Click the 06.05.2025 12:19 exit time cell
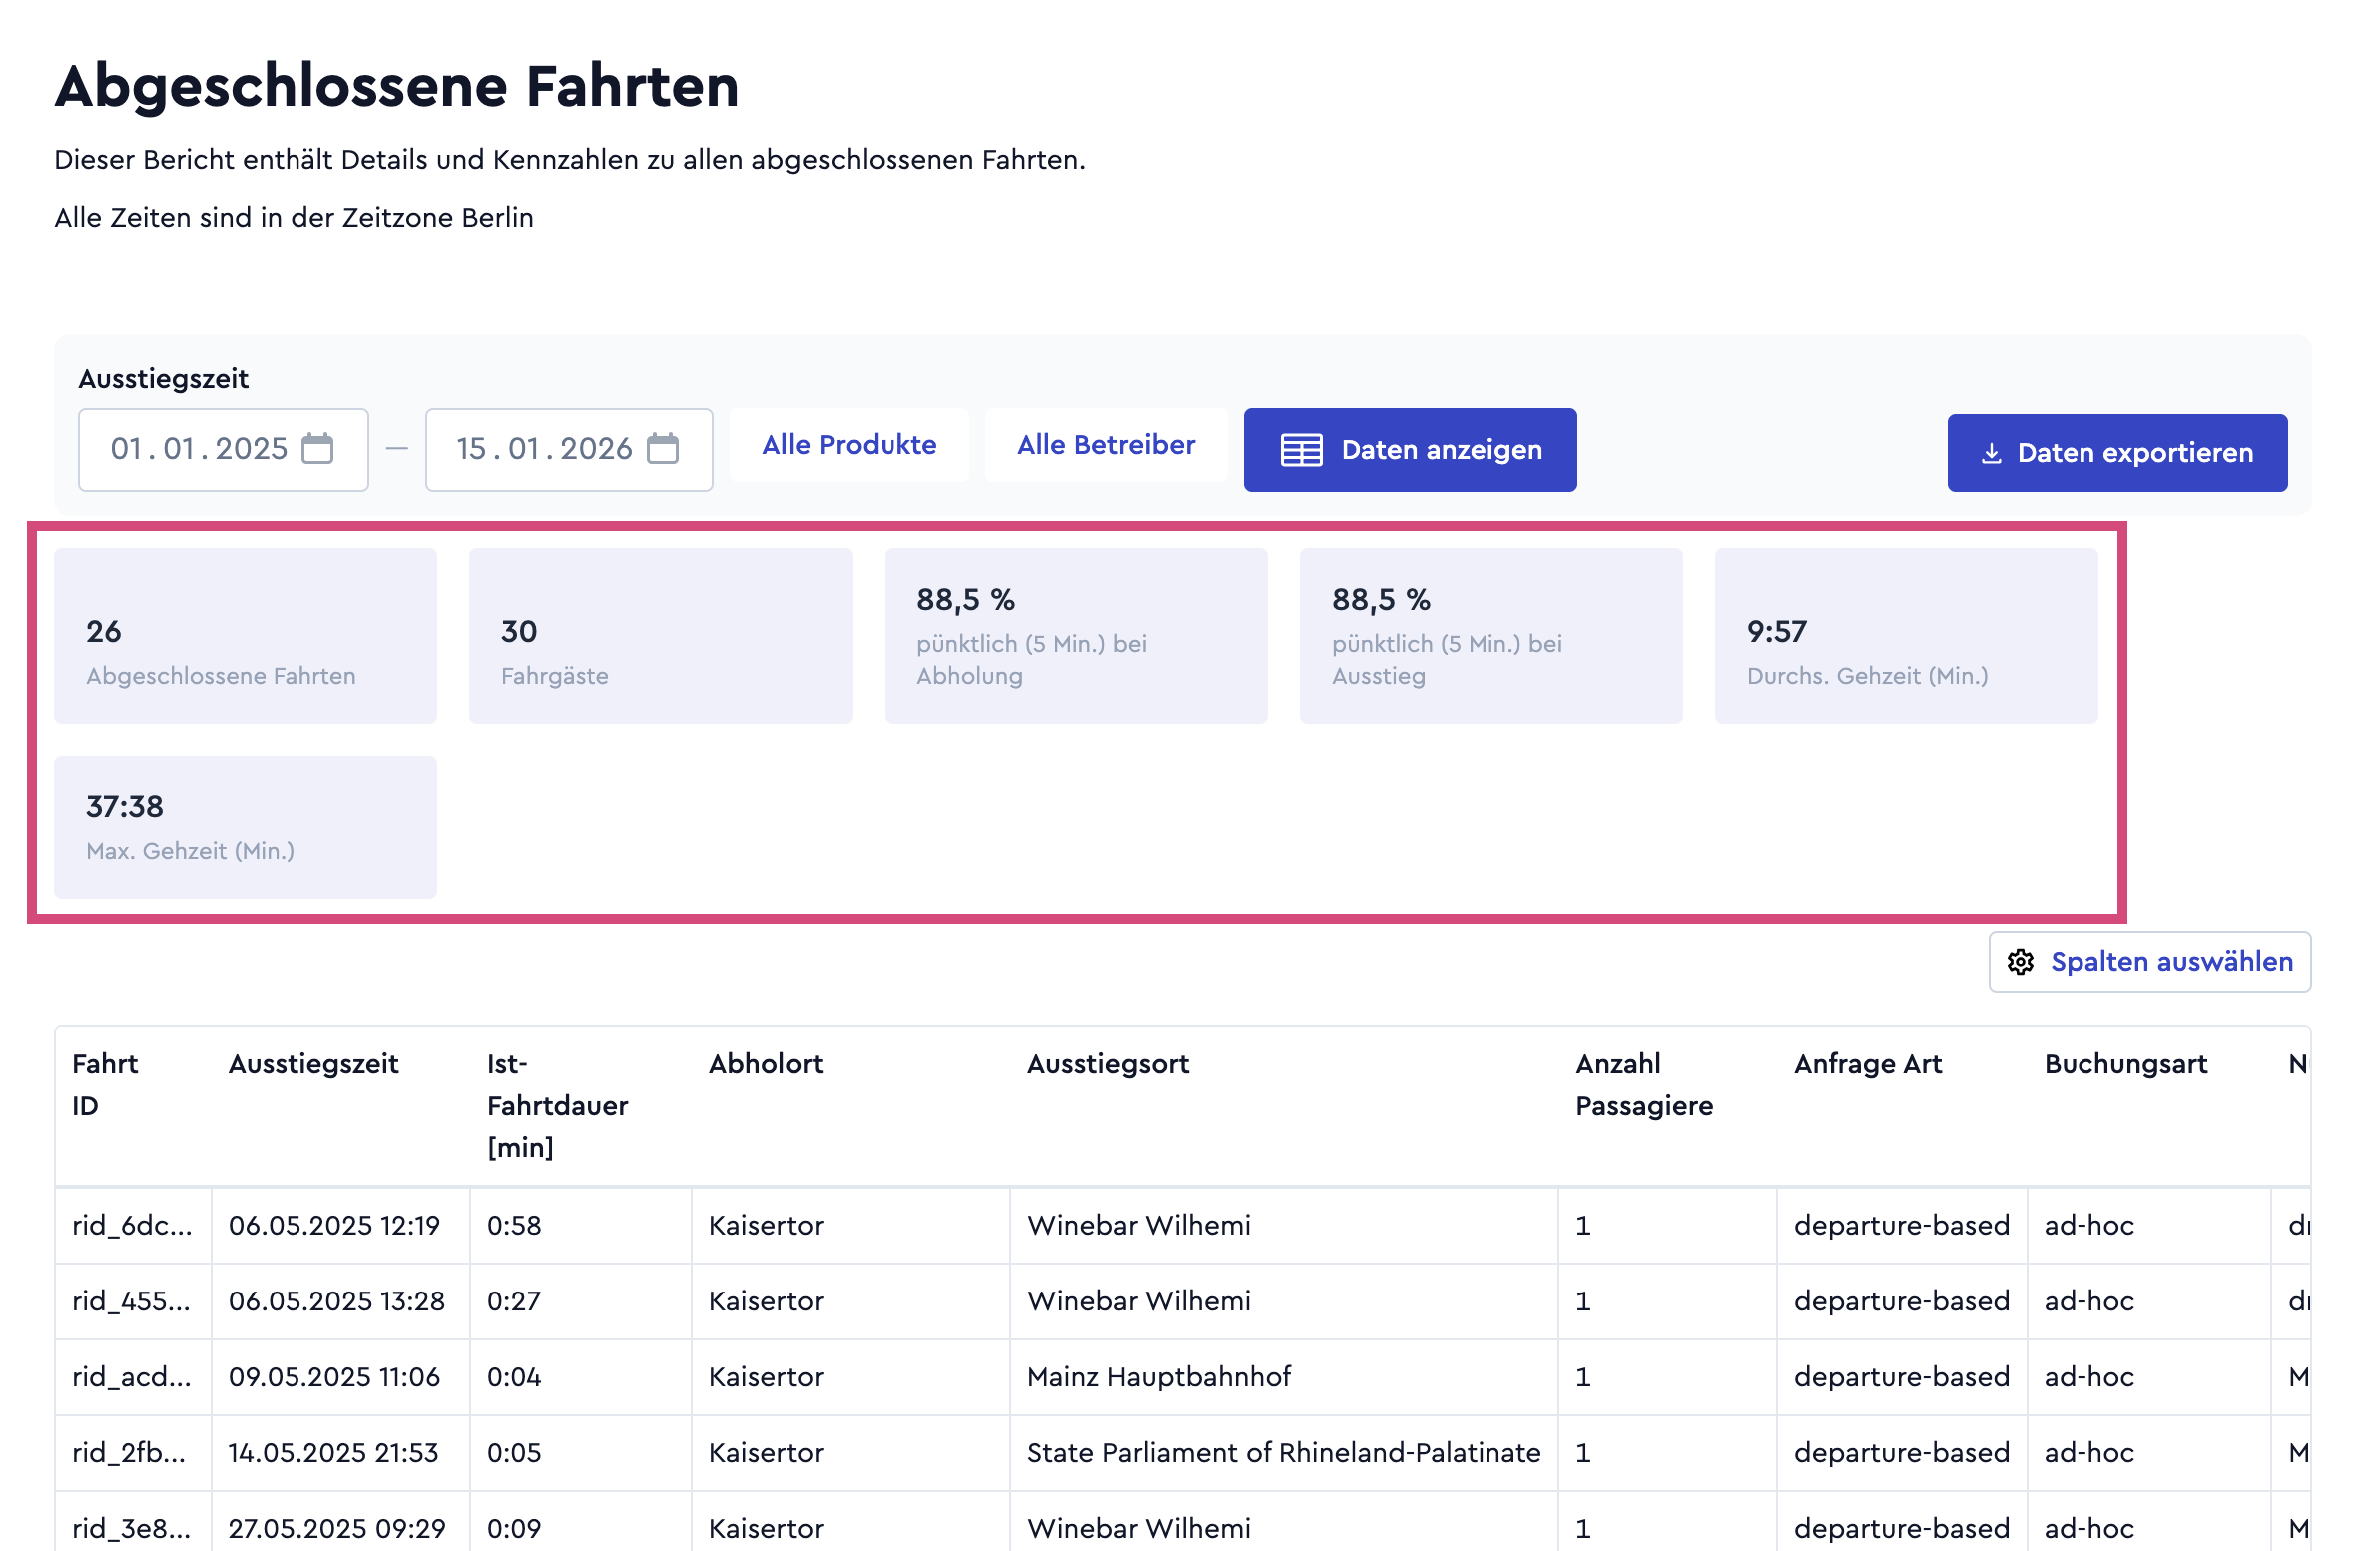The height and width of the screenshot is (1551, 2380). 340,1225
